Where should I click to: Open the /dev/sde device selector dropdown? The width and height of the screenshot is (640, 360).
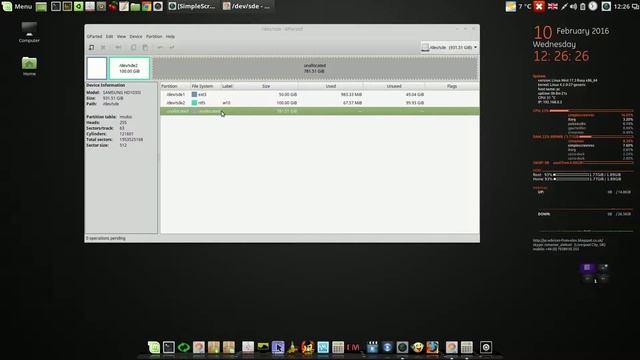click(x=449, y=47)
